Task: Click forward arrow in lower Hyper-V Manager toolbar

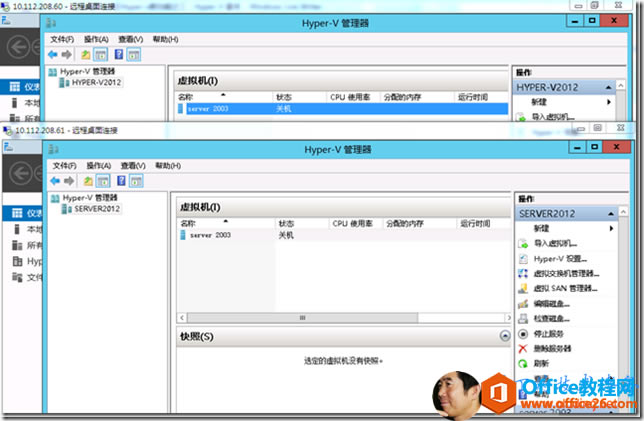Action: 69,181
